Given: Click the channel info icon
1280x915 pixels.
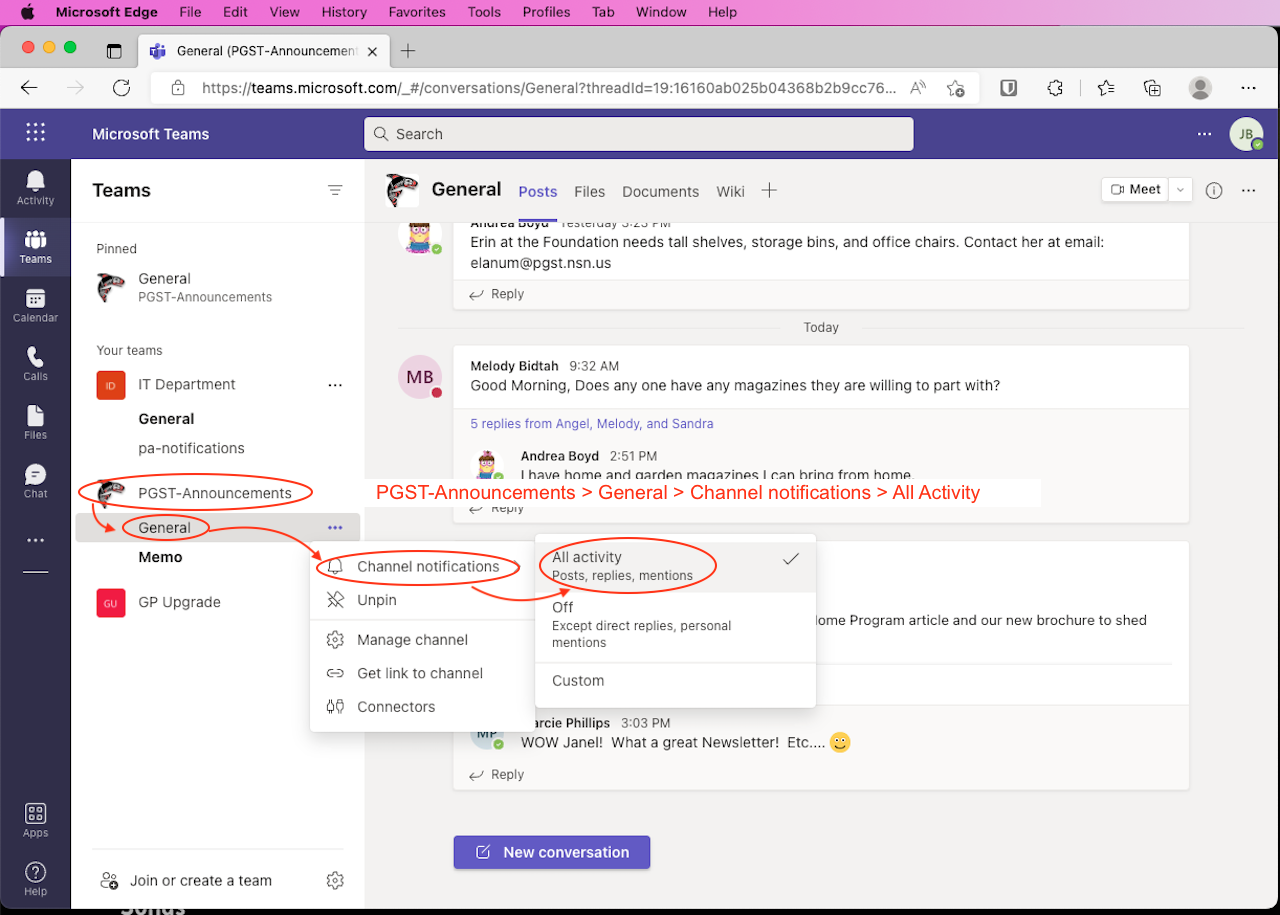Looking at the screenshot, I should click(1214, 190).
